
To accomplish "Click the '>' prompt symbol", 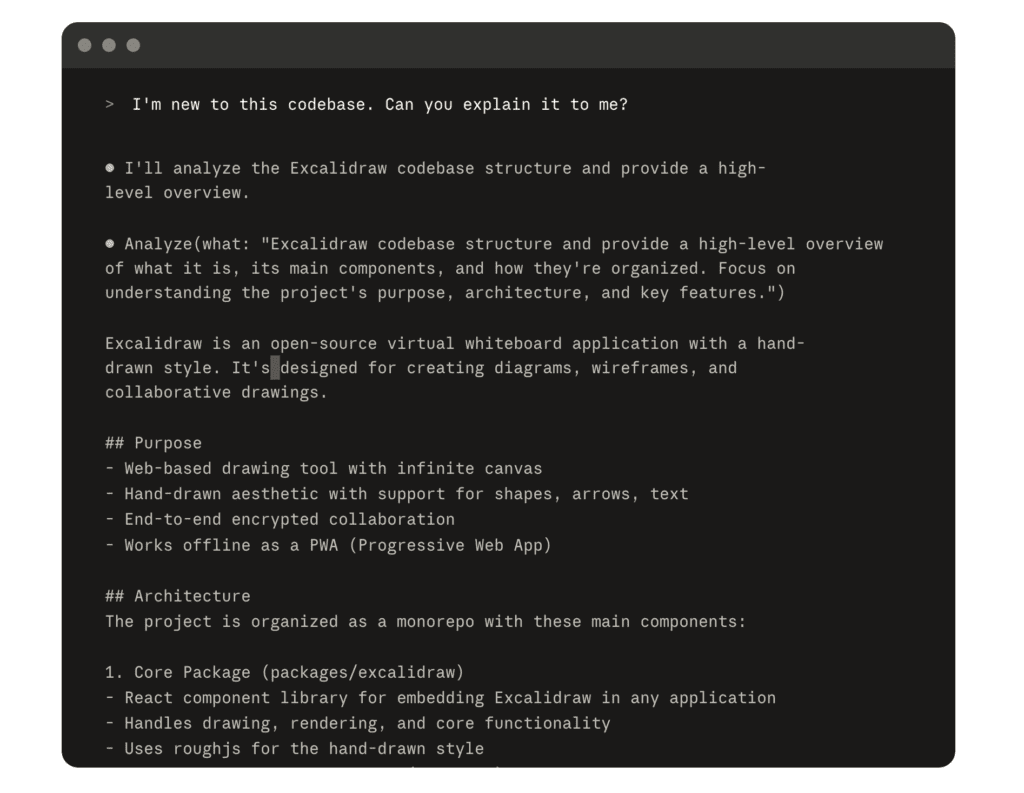I will (110, 105).
